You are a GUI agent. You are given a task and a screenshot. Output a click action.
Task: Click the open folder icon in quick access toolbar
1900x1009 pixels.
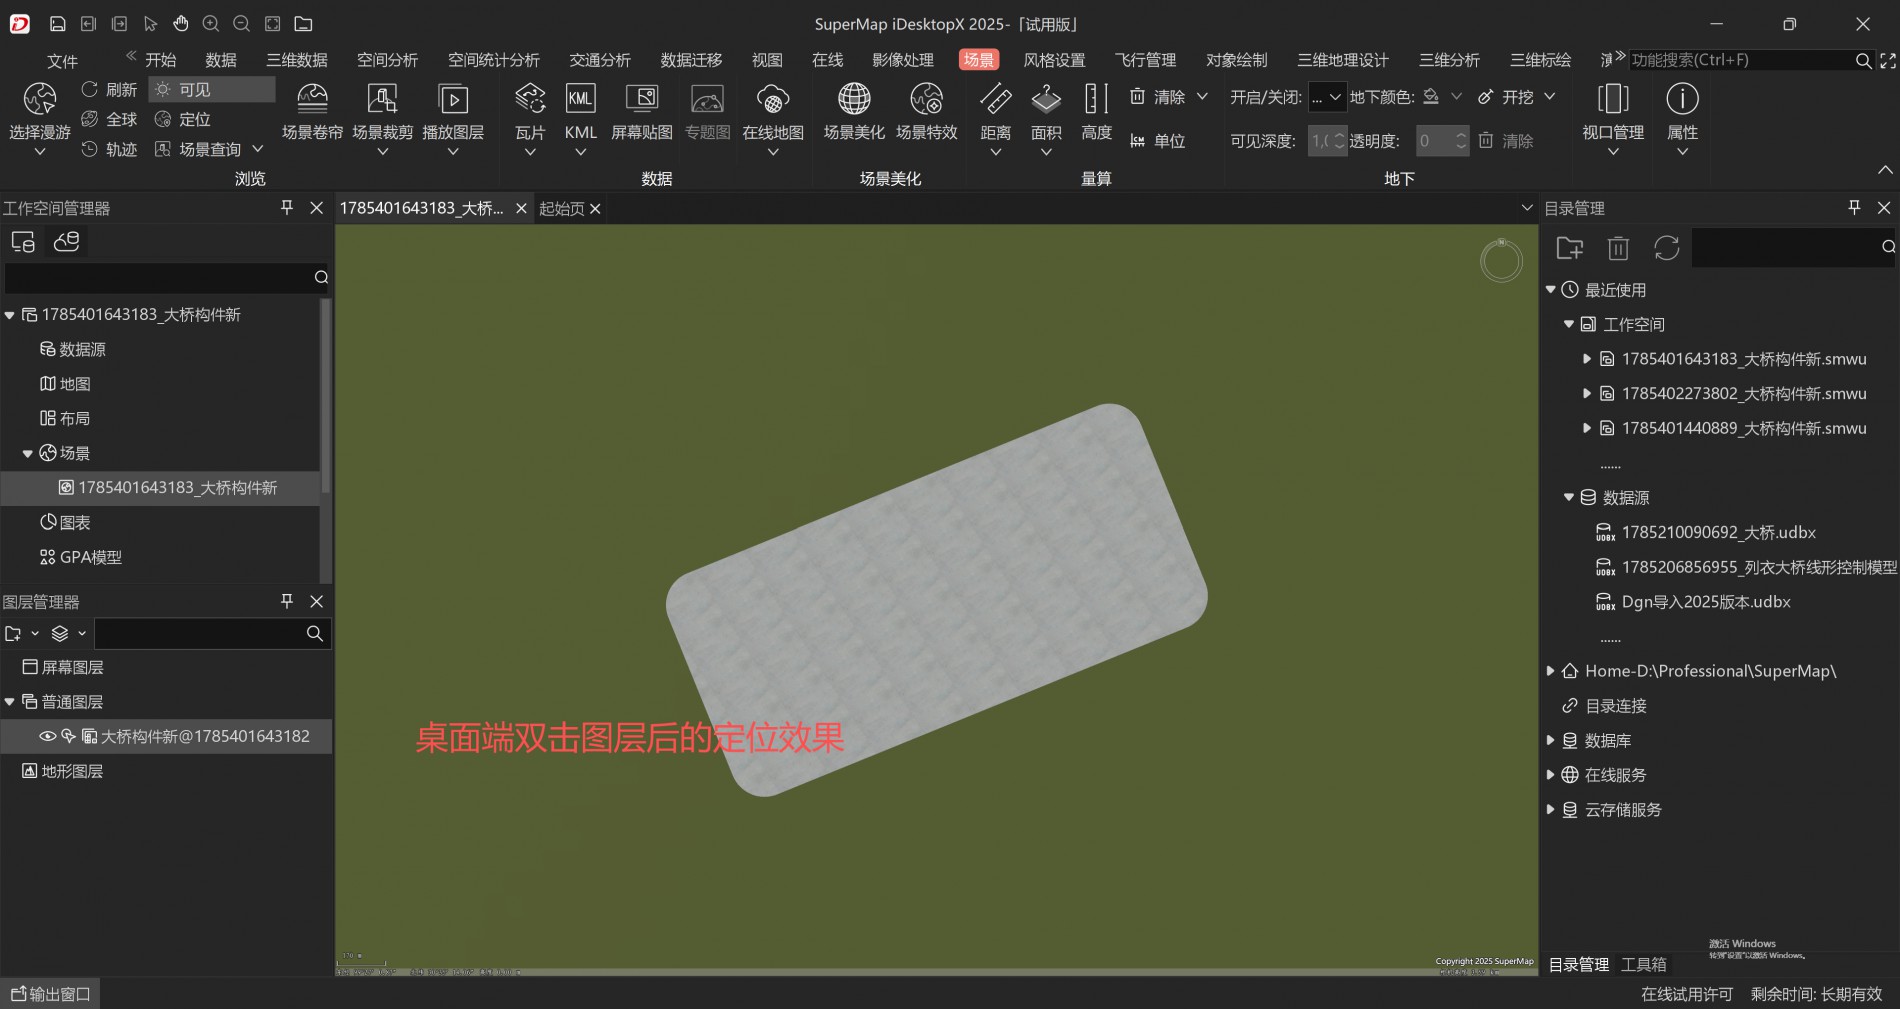click(303, 24)
